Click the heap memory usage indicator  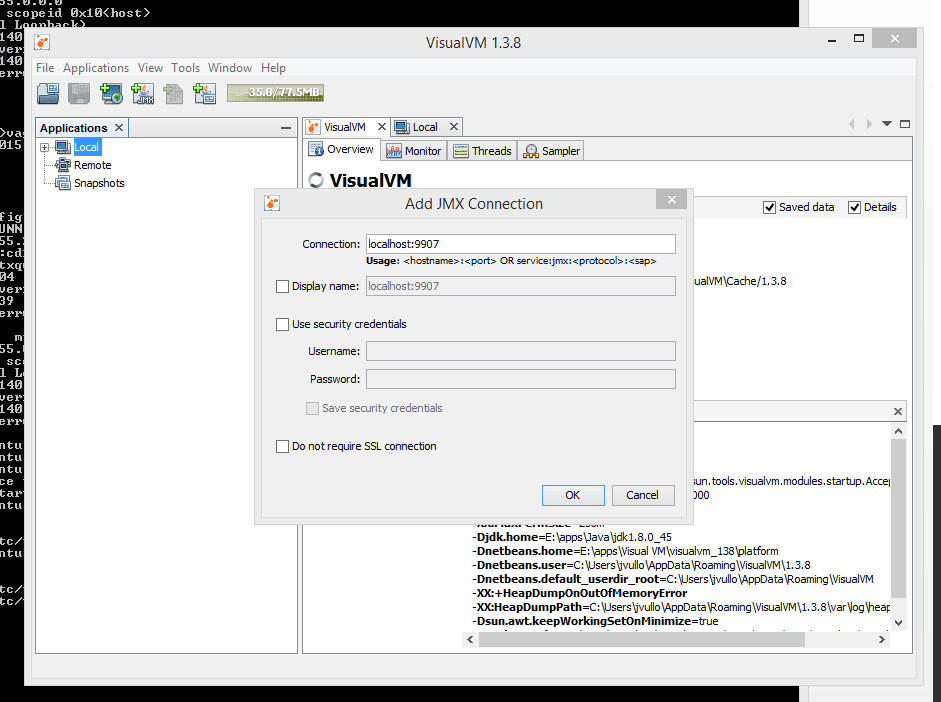[x=275, y=92]
